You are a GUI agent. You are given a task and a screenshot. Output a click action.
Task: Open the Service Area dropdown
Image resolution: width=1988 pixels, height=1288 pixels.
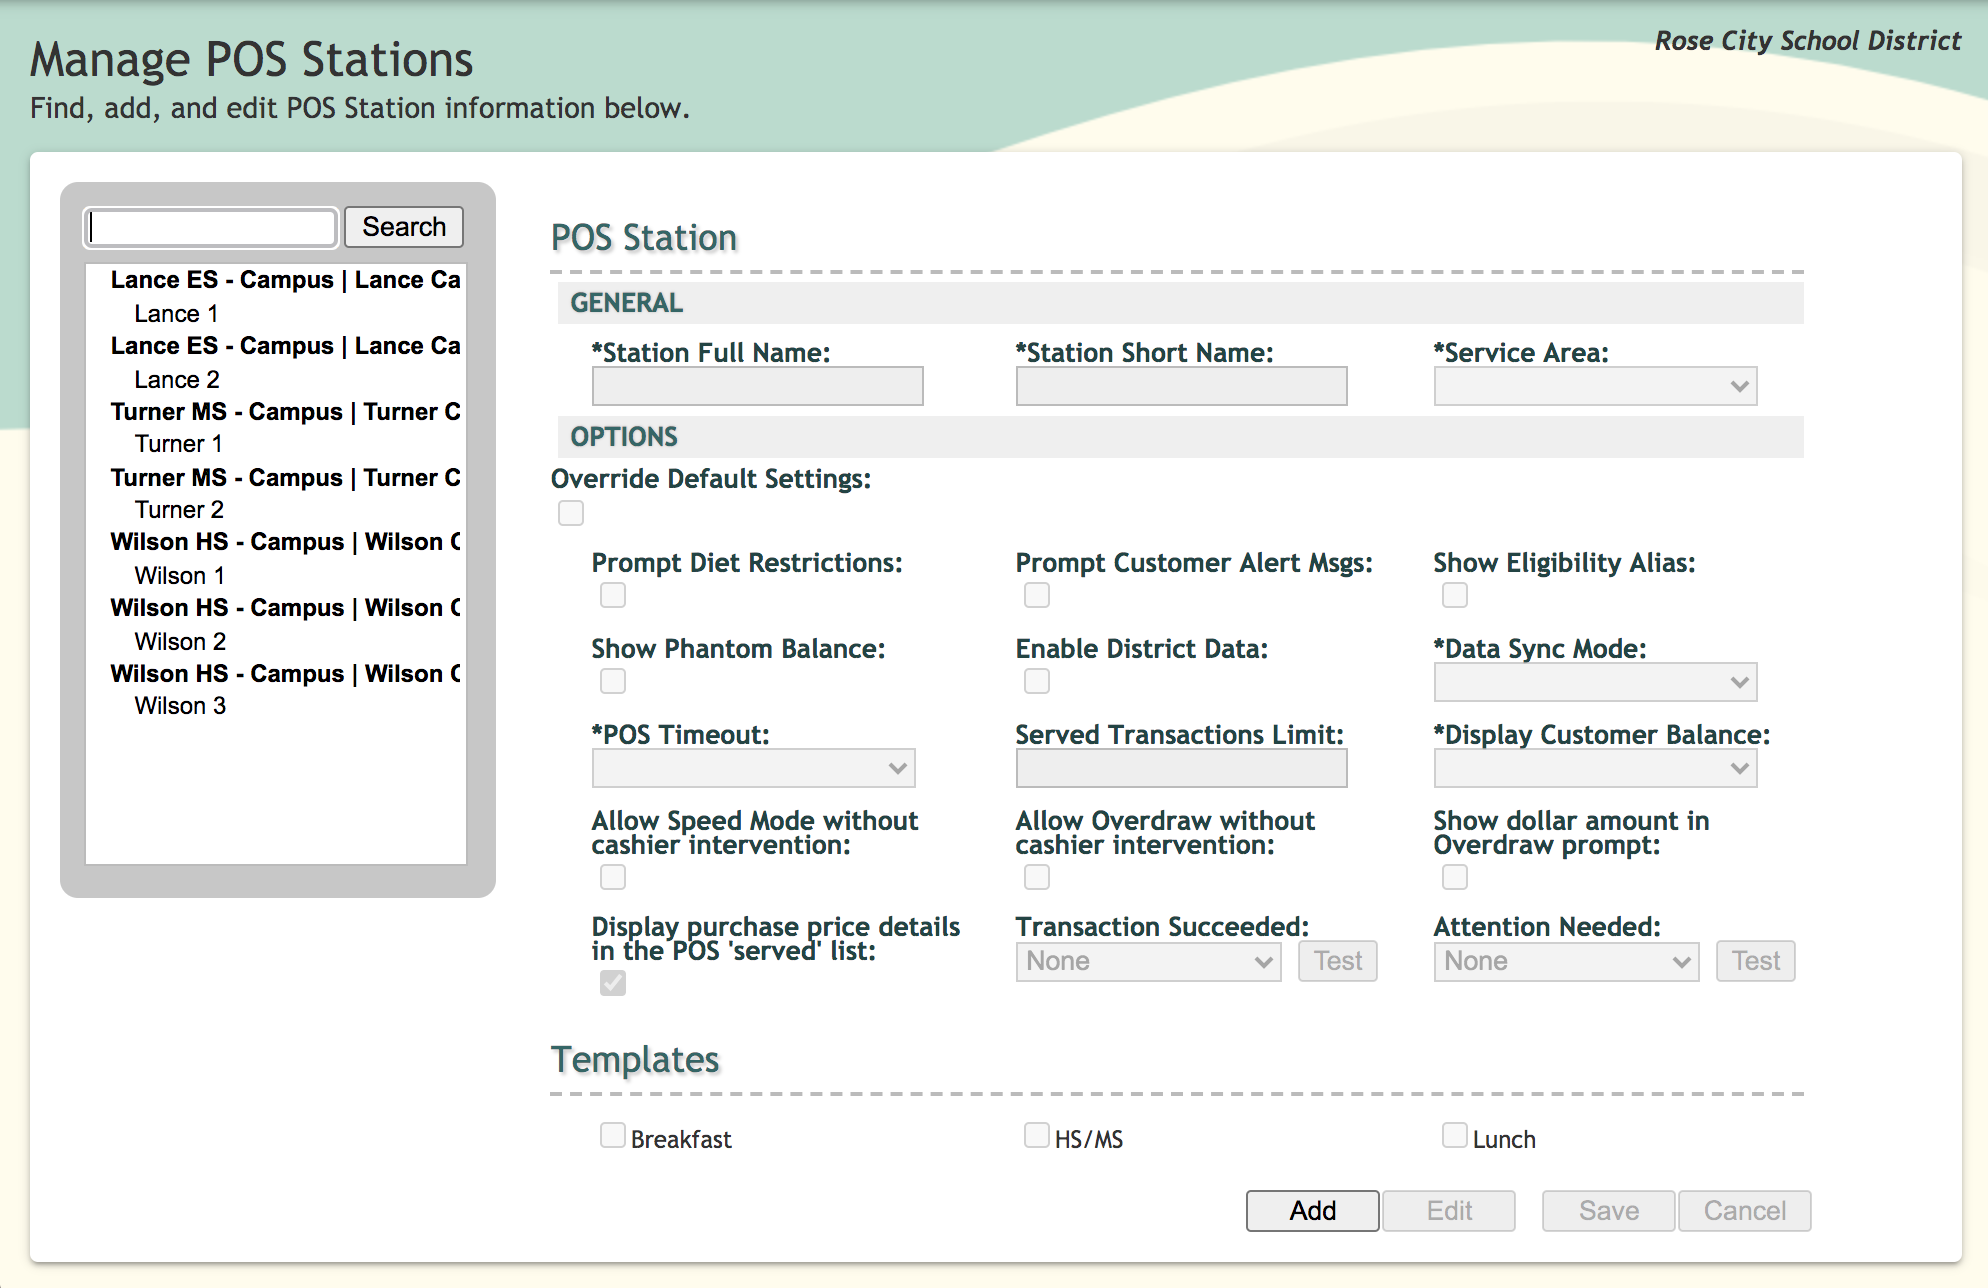1595,386
